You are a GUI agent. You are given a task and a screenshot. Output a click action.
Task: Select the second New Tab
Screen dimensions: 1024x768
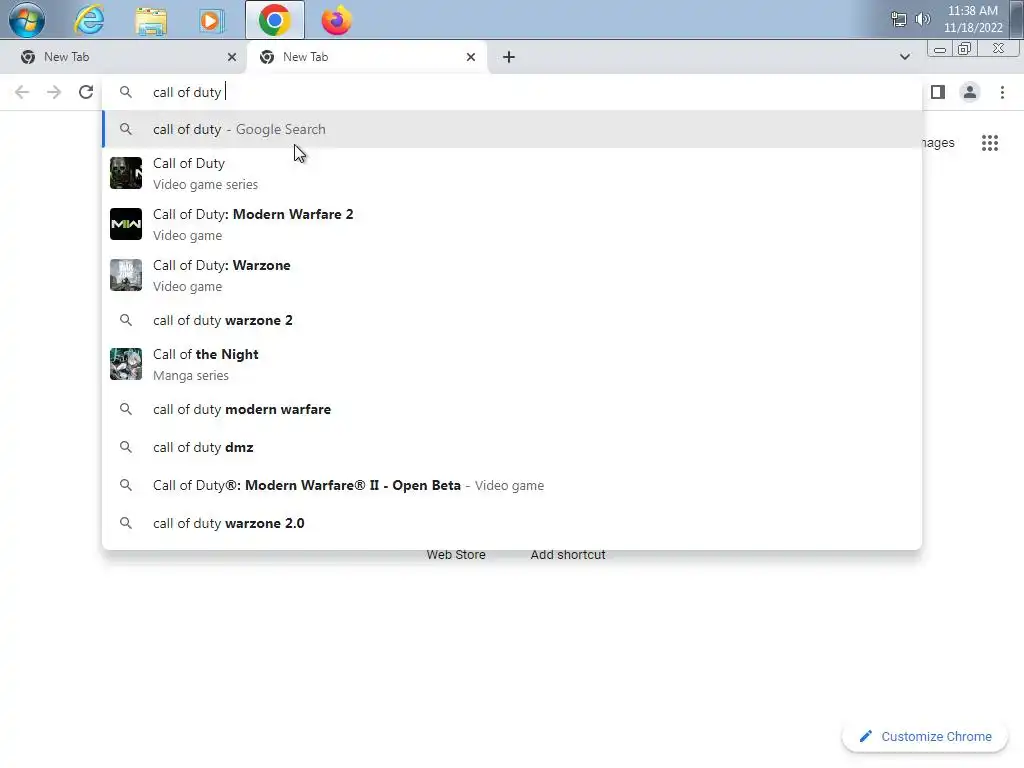[366, 57]
